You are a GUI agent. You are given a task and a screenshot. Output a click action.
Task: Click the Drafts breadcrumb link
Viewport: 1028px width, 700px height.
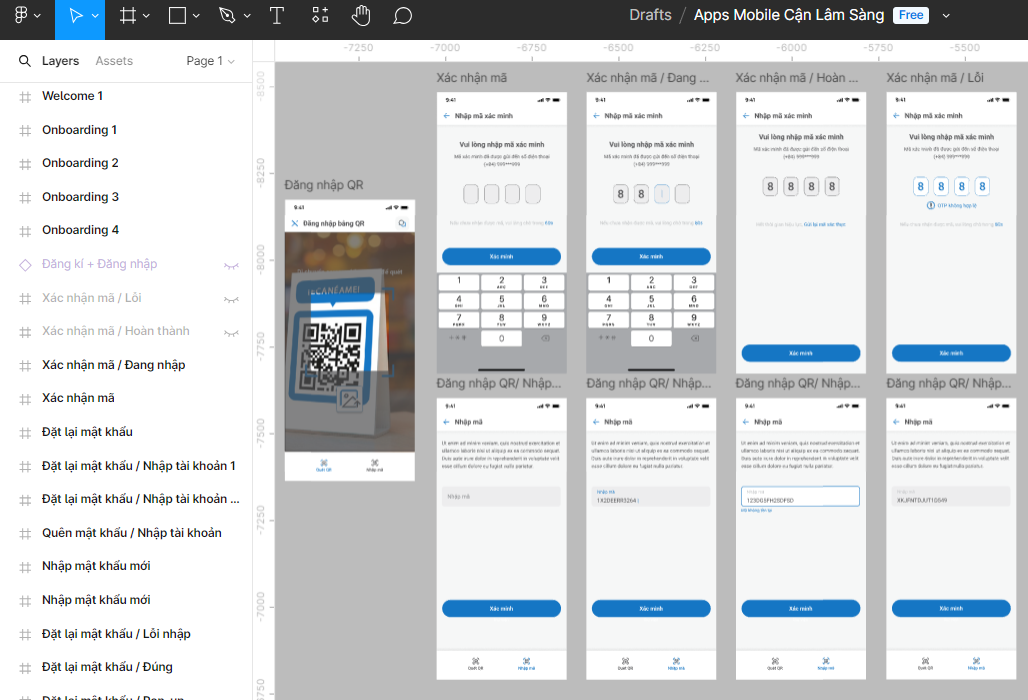click(650, 15)
